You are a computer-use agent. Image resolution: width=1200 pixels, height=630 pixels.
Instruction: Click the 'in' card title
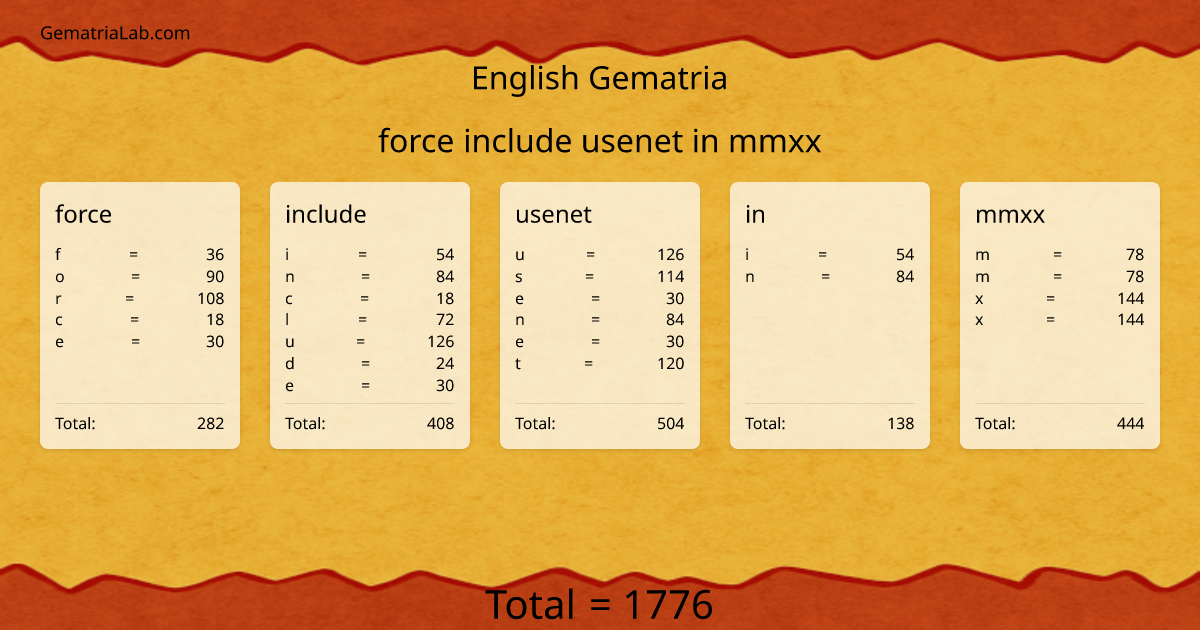click(x=755, y=214)
